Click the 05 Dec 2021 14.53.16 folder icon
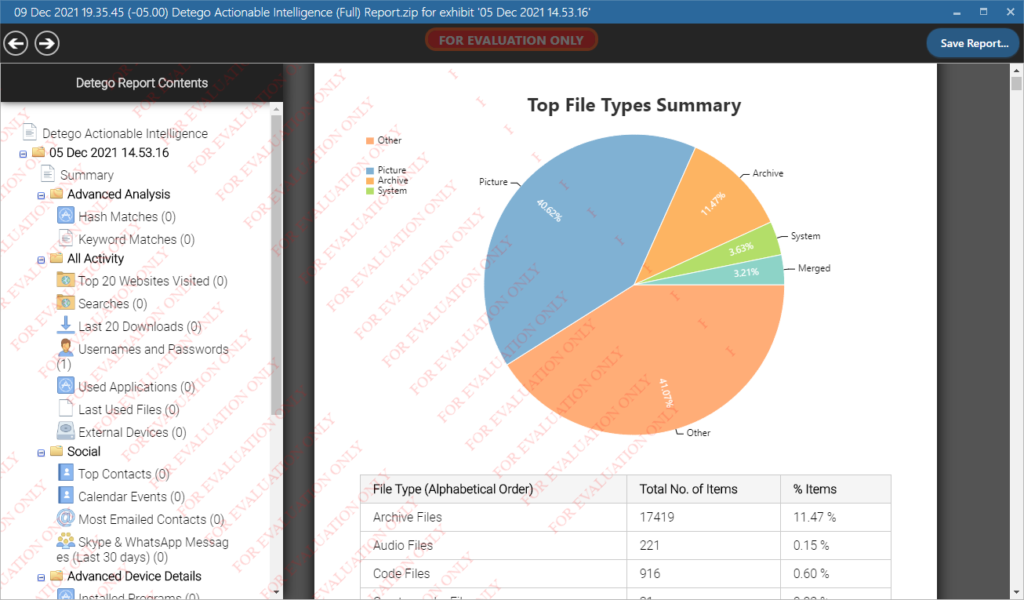The height and width of the screenshot is (600, 1024). [x=39, y=152]
